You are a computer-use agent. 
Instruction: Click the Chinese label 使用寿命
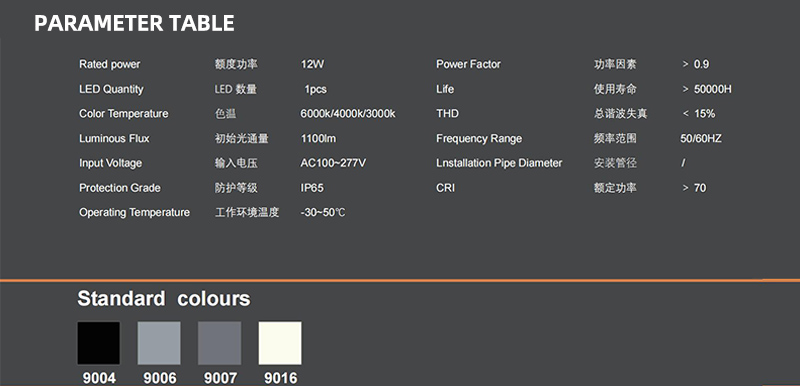pyautogui.click(x=615, y=89)
